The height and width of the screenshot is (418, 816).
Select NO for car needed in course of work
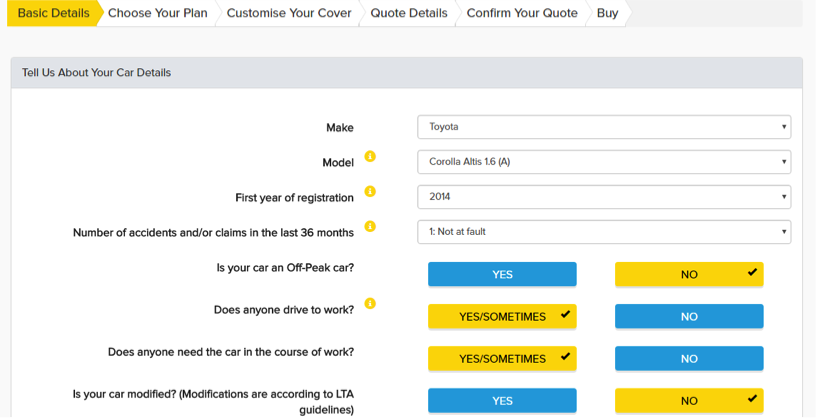688,359
